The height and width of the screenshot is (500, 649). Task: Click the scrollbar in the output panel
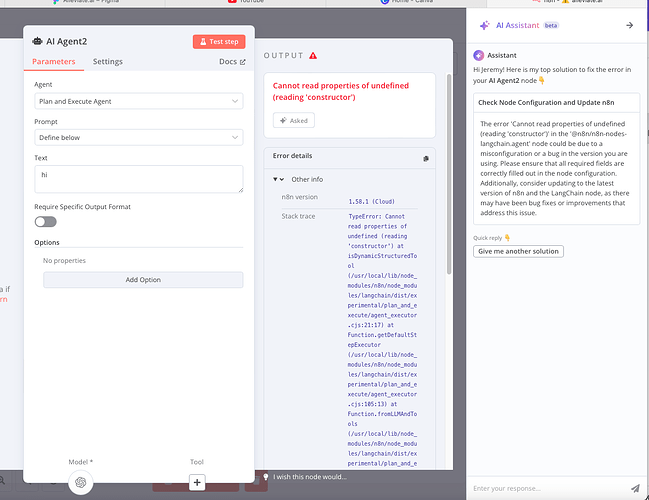point(449,174)
